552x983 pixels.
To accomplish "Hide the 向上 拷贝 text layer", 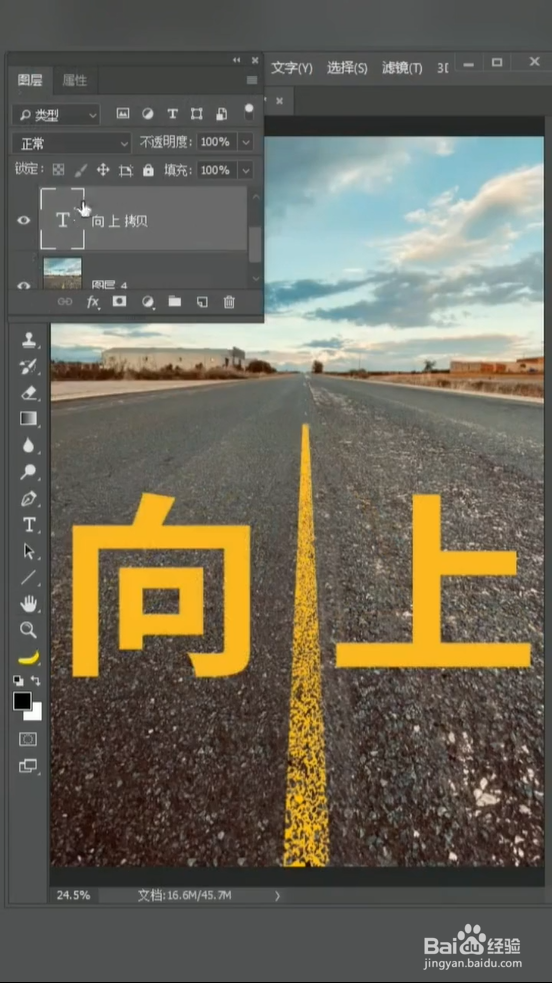I will (x=24, y=220).
